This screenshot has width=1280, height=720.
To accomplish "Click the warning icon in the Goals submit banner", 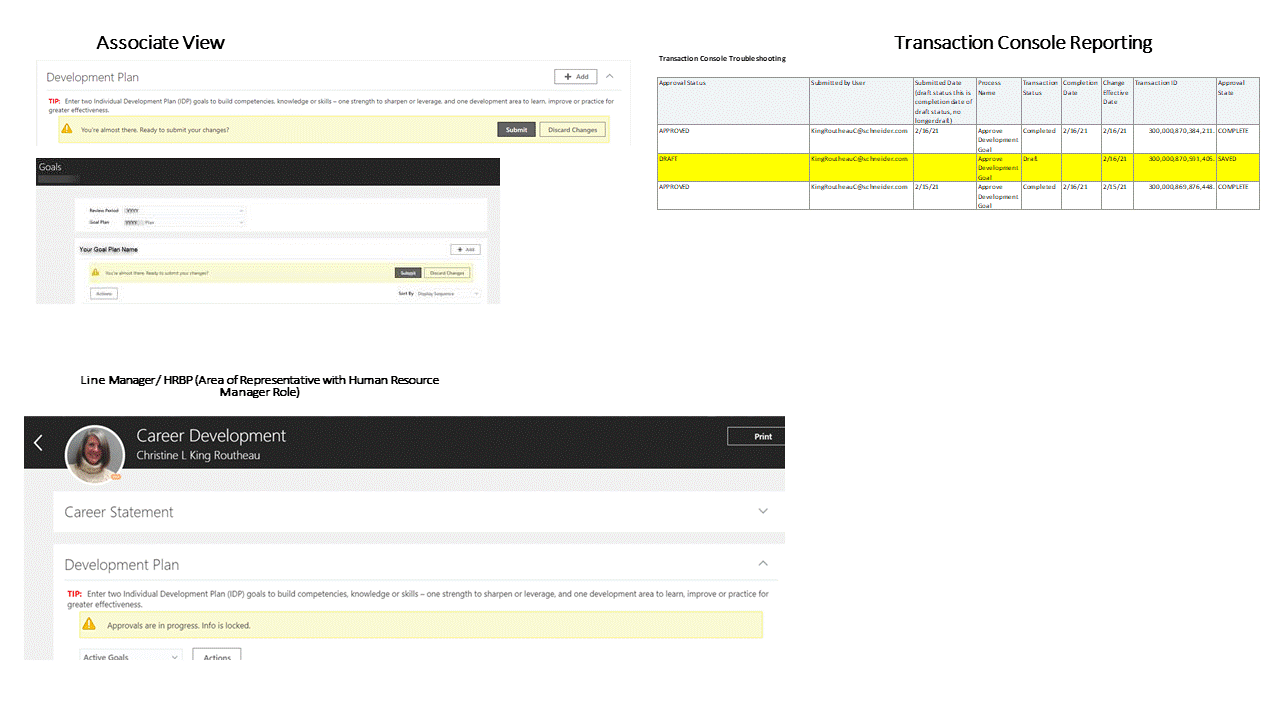I will point(96,272).
